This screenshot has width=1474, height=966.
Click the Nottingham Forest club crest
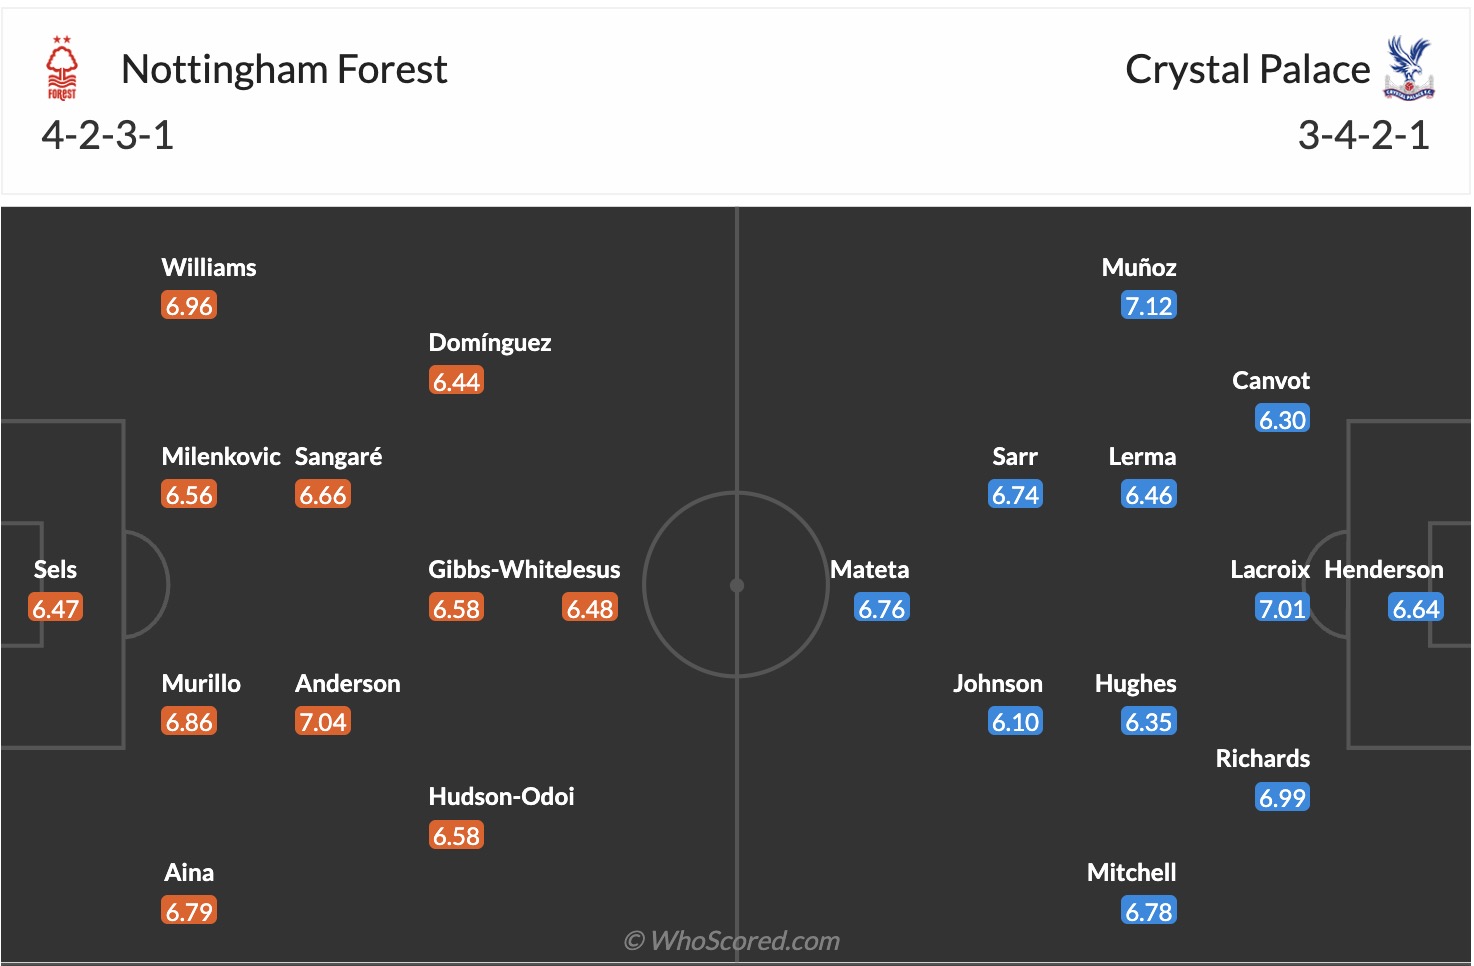[x=62, y=69]
